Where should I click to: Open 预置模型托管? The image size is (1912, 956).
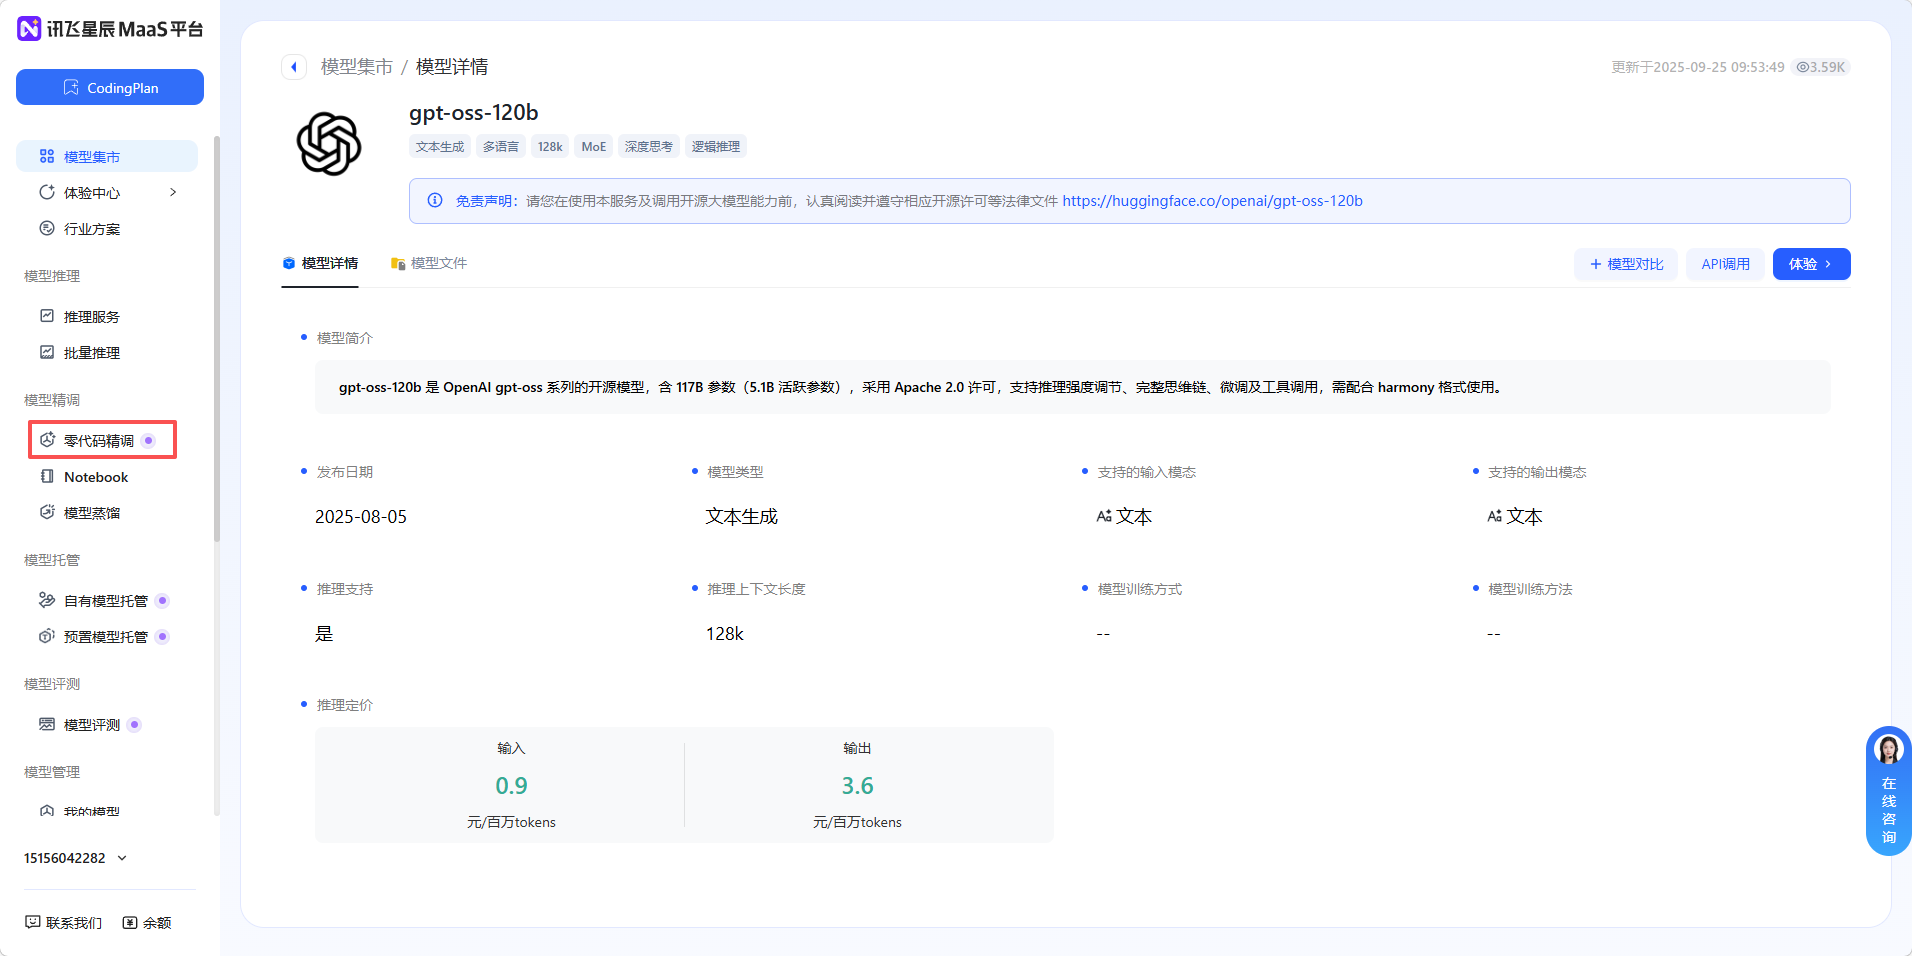(x=107, y=636)
